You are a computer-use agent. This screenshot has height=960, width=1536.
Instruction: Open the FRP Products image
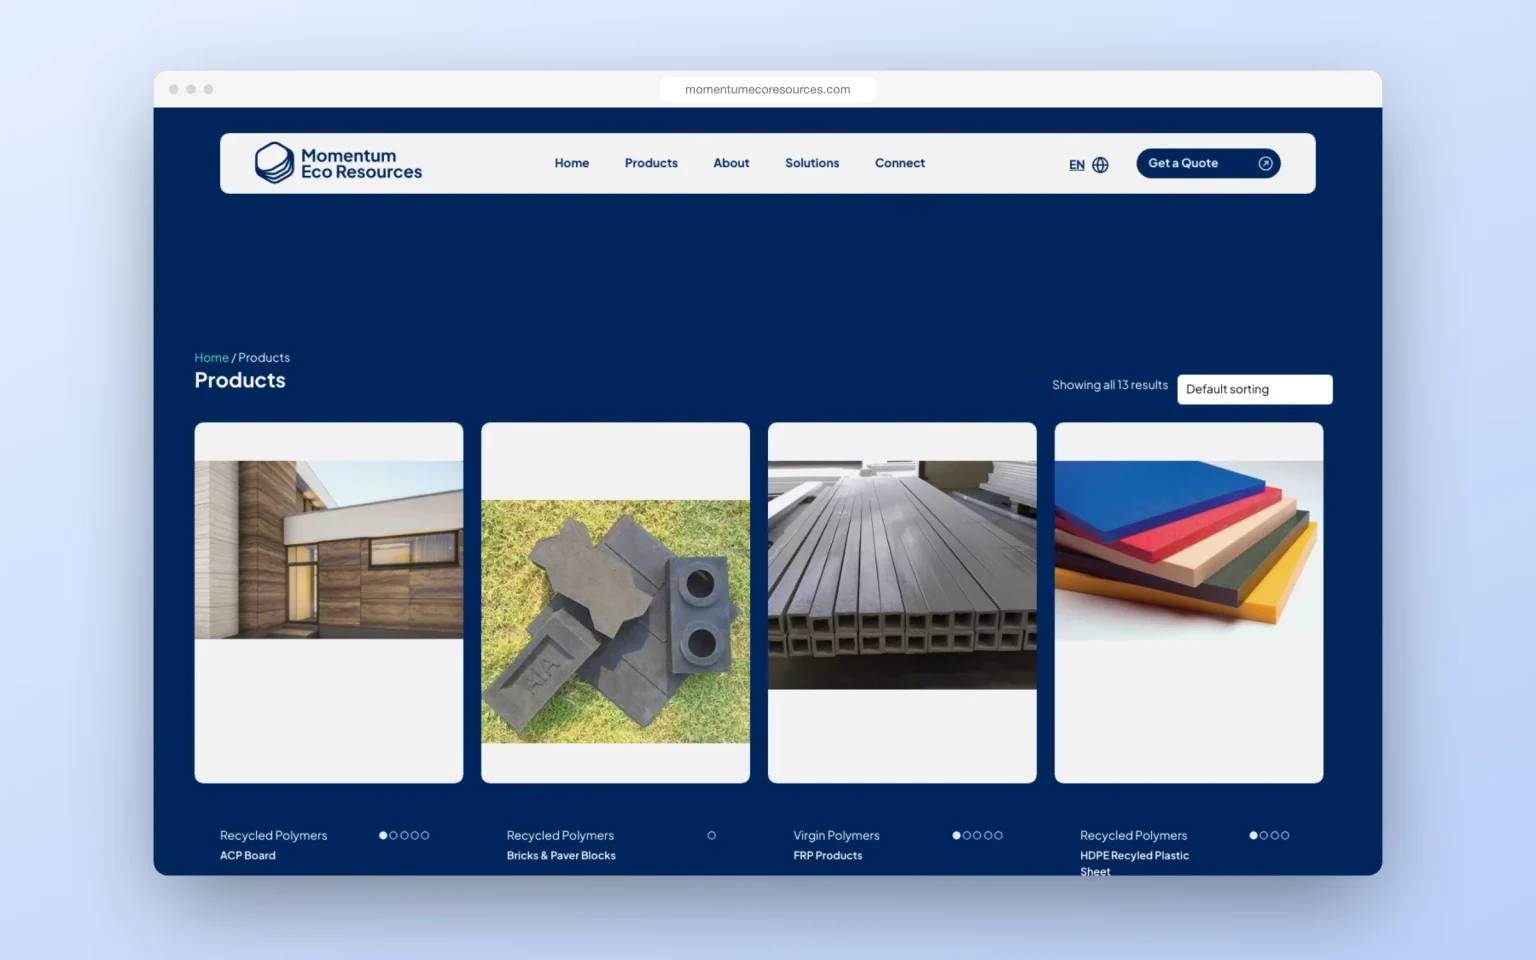click(x=902, y=575)
